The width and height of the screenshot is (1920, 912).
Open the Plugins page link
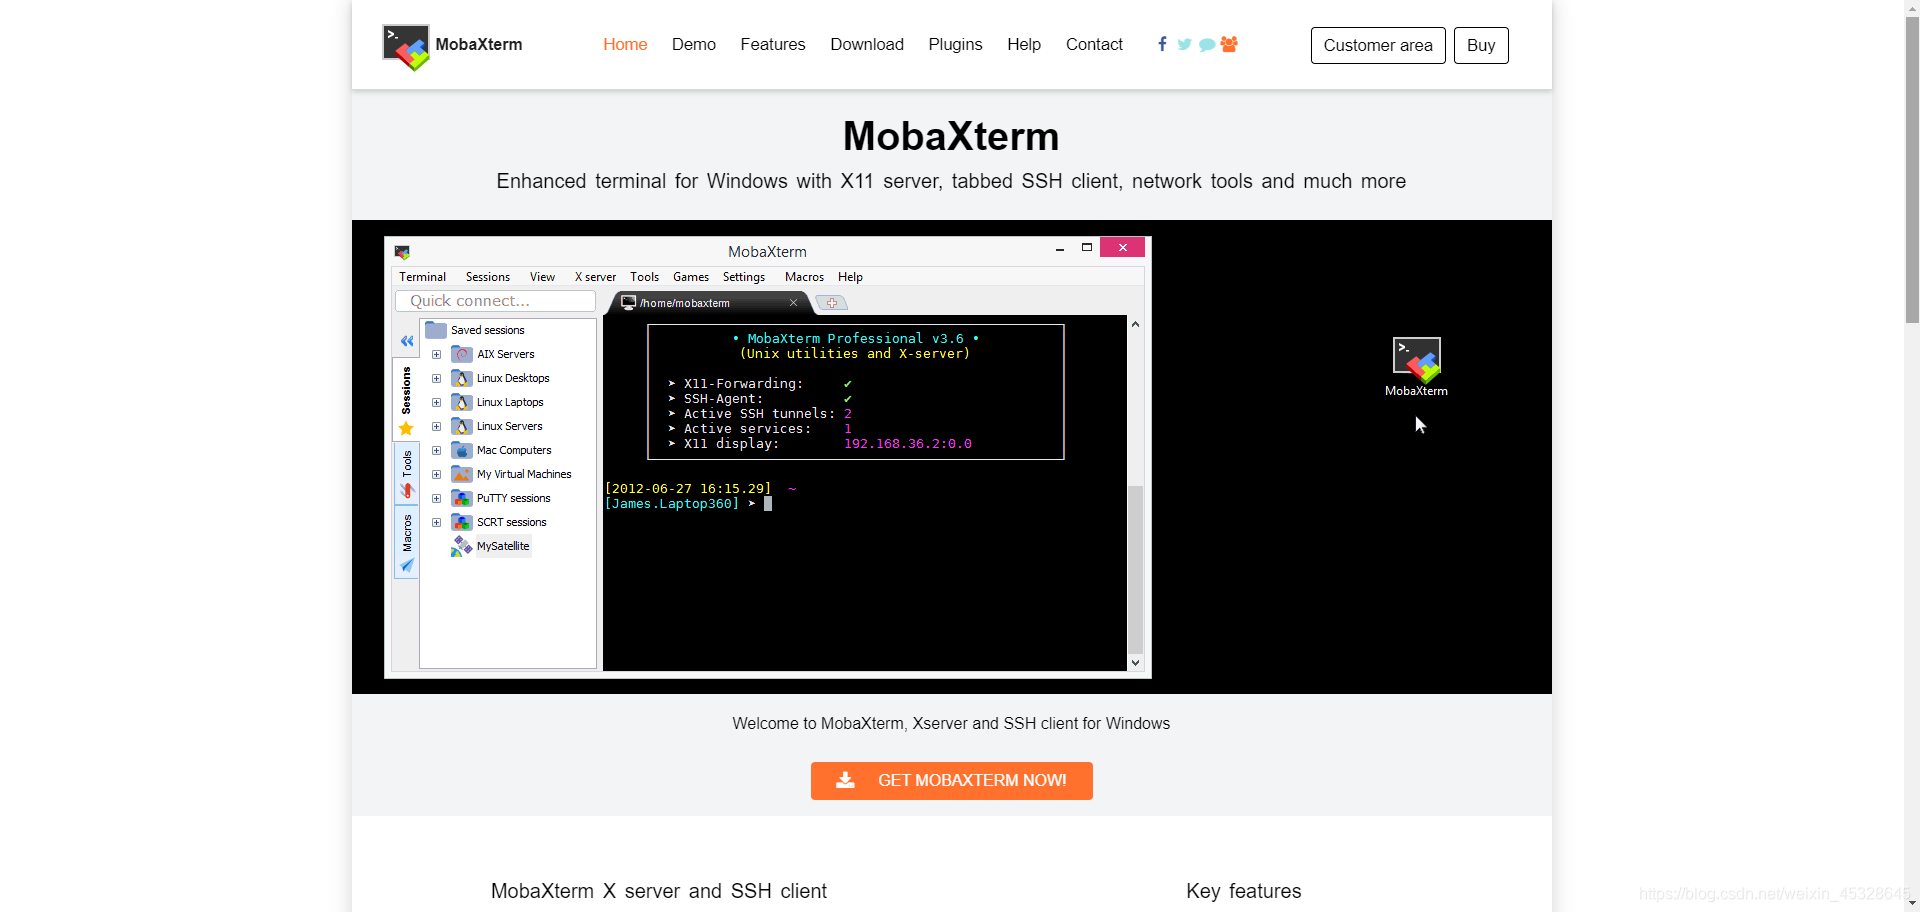tap(955, 45)
